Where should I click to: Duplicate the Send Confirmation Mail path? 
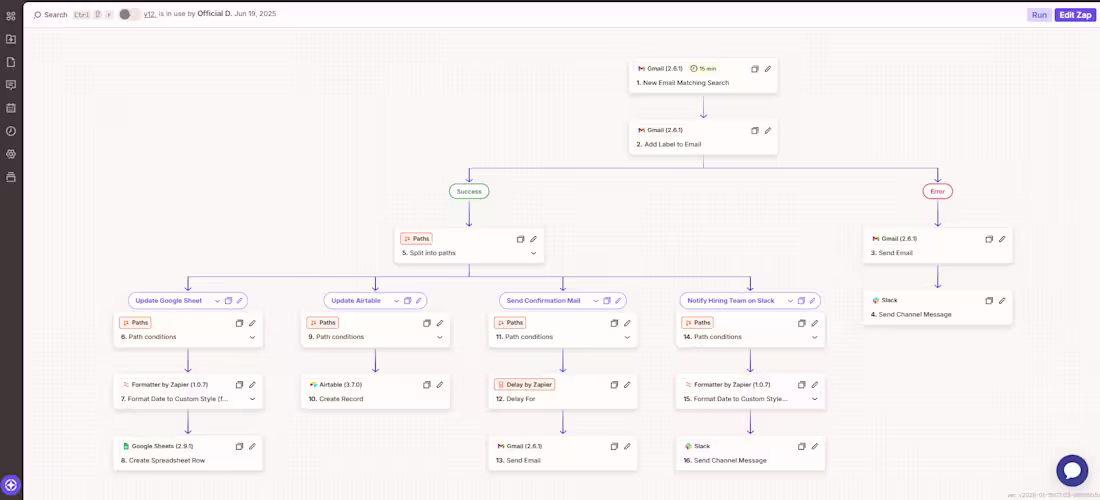coord(607,301)
